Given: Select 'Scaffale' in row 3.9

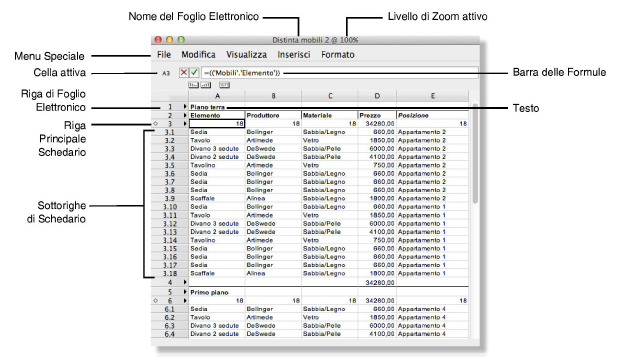Looking at the screenshot, I should click(x=217, y=199).
